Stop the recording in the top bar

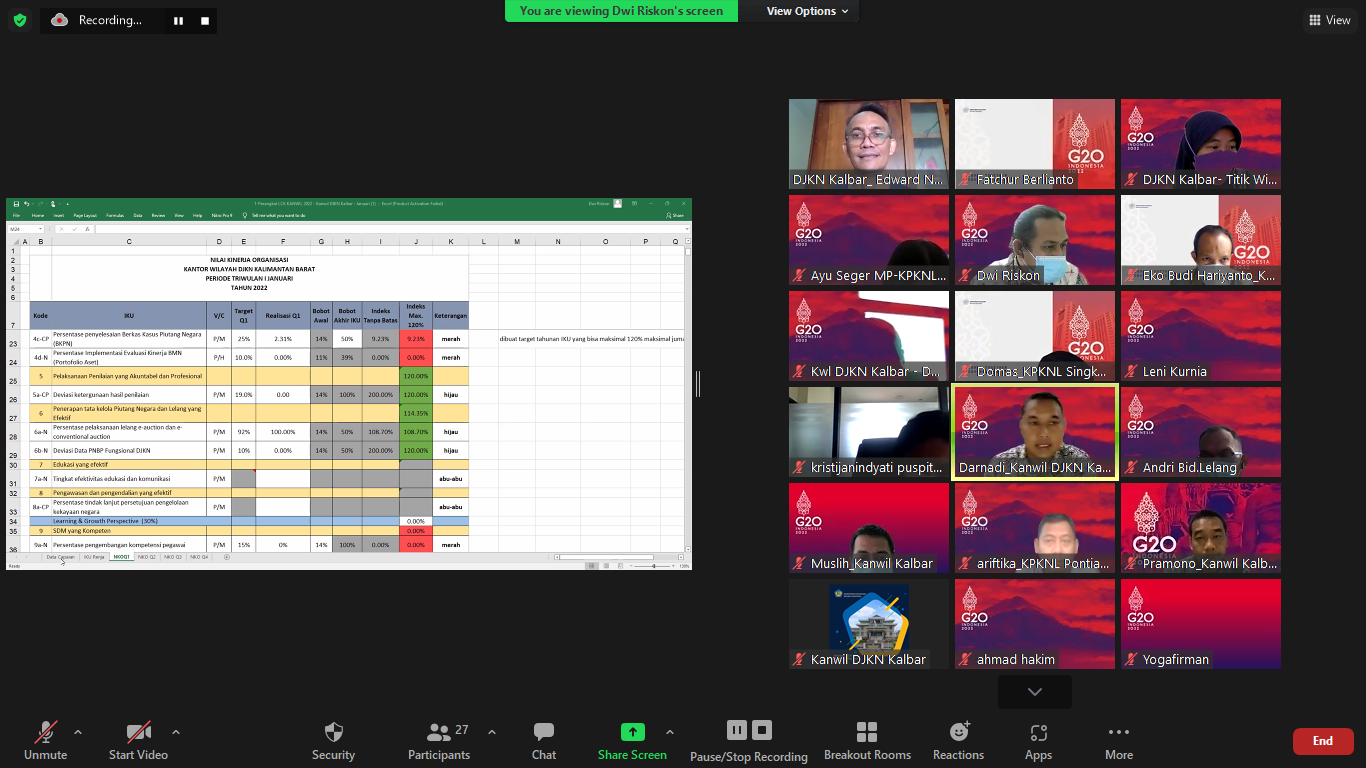205,20
